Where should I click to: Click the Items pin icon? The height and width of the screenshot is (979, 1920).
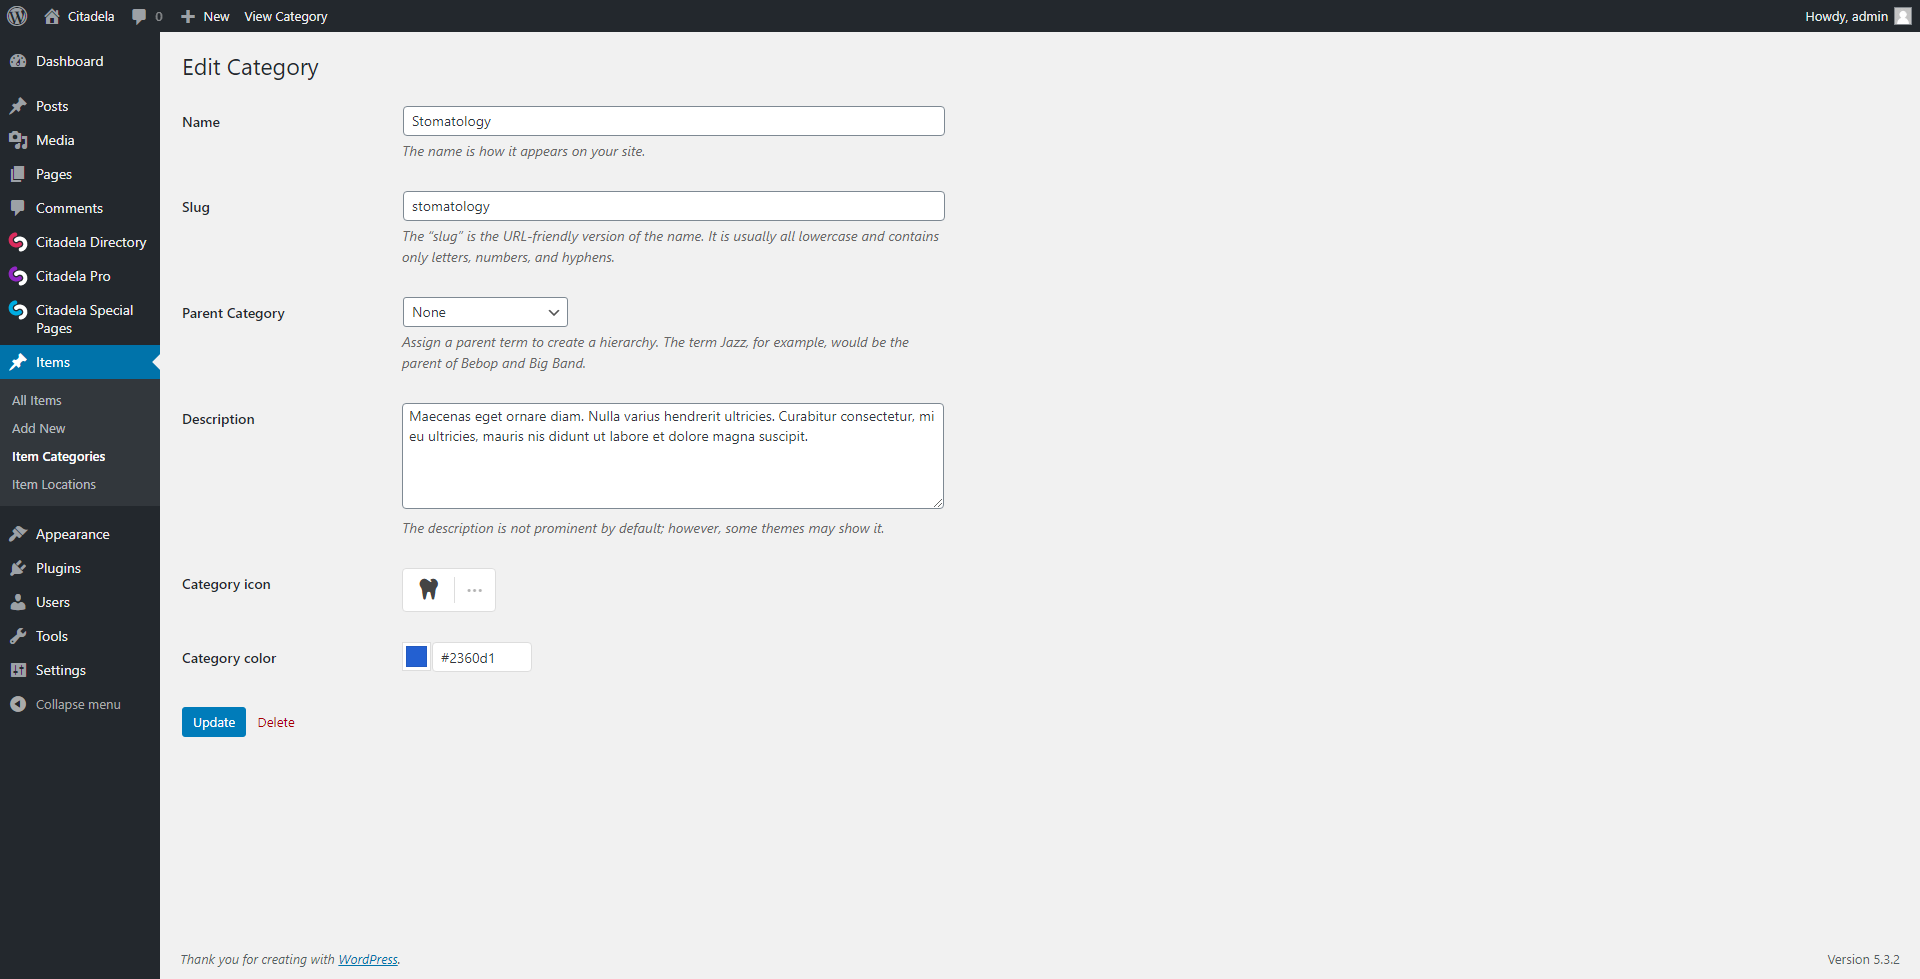18,362
